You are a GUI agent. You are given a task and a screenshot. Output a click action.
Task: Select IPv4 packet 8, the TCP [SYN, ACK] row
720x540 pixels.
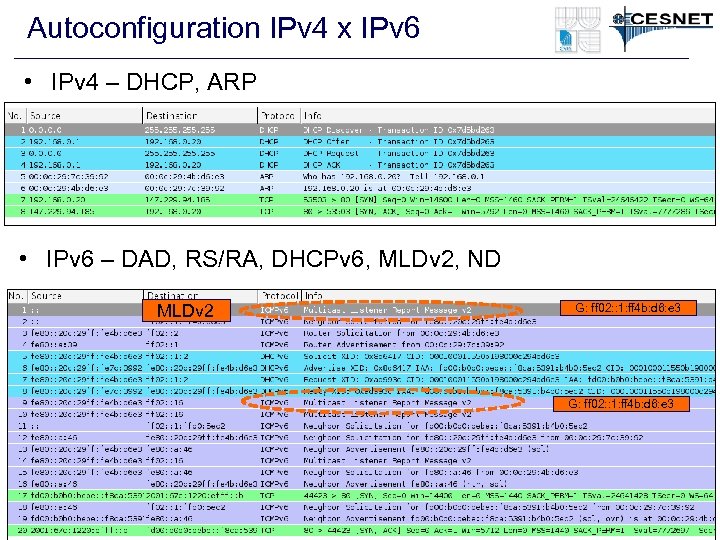coord(360,211)
